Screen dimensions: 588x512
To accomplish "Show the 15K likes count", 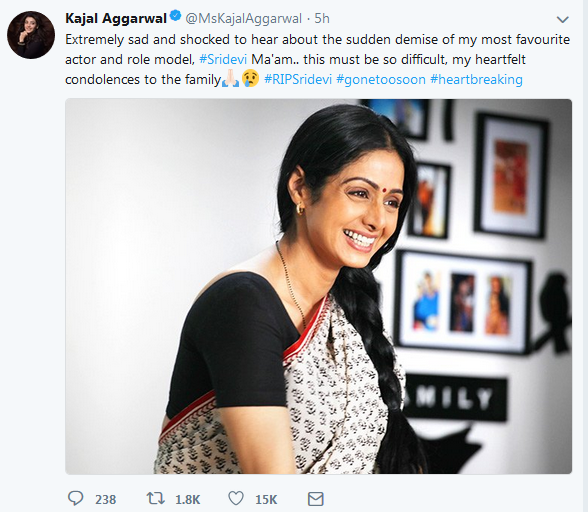I will coord(266,500).
